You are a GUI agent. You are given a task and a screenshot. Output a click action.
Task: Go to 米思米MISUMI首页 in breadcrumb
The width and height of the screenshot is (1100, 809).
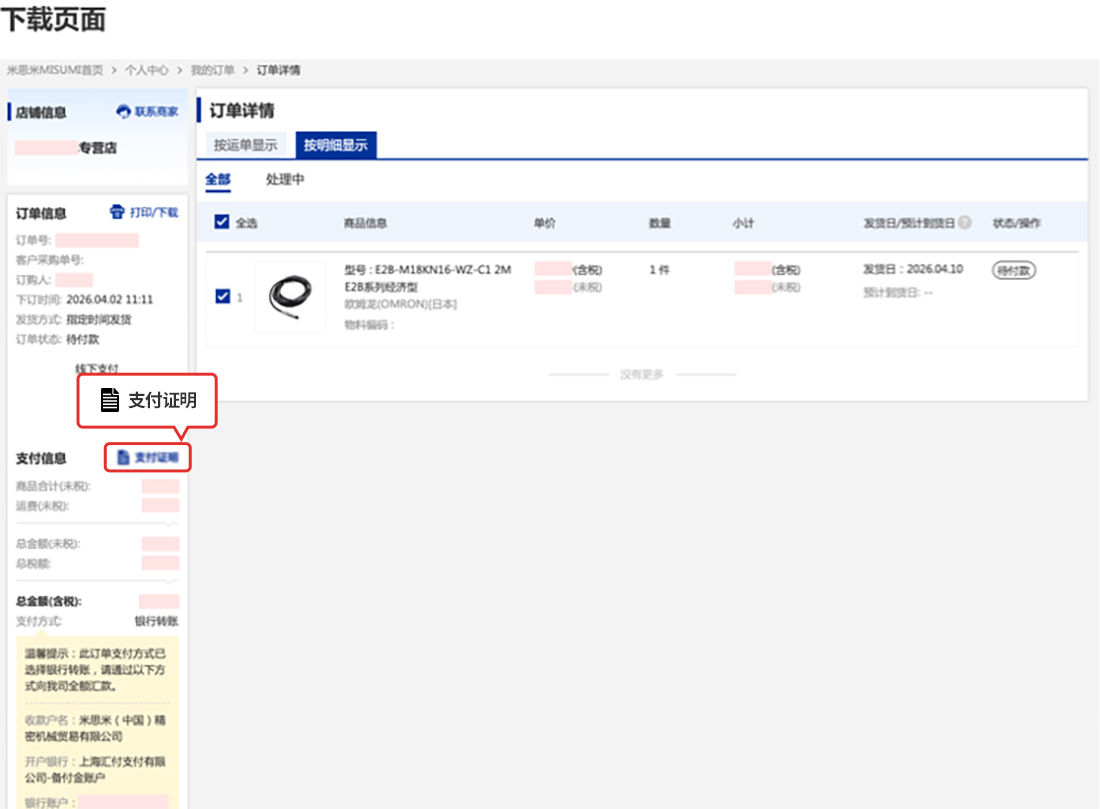[55, 70]
